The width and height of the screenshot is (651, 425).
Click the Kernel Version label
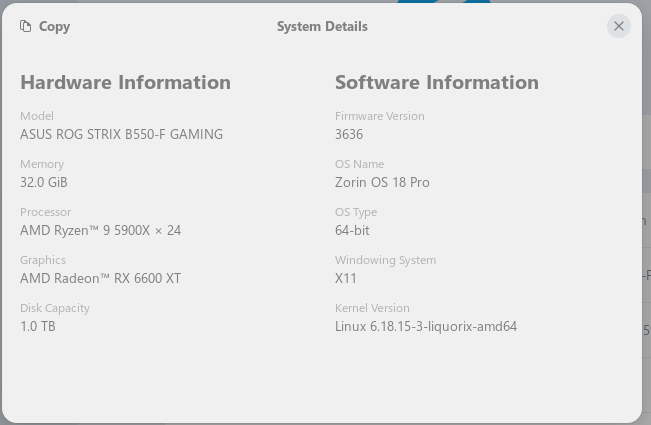pos(372,308)
